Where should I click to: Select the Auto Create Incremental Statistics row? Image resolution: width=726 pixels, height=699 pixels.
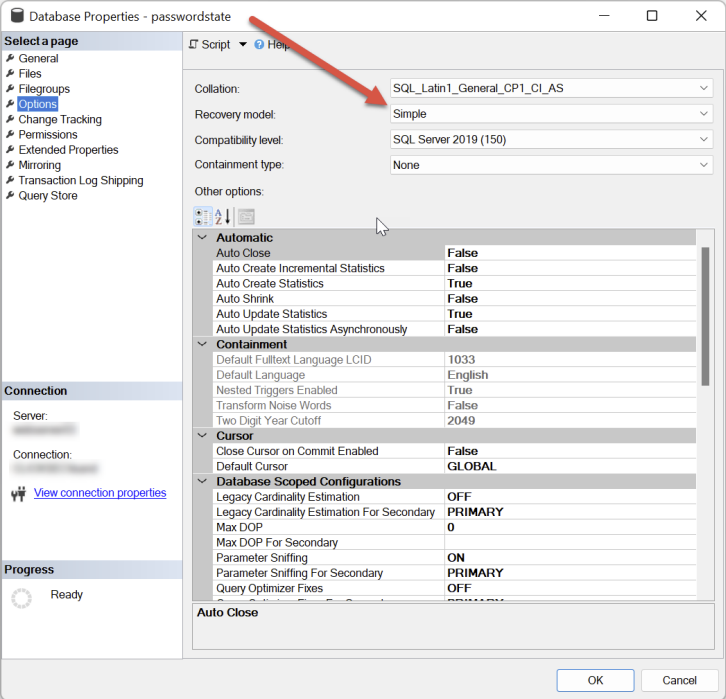click(455, 268)
